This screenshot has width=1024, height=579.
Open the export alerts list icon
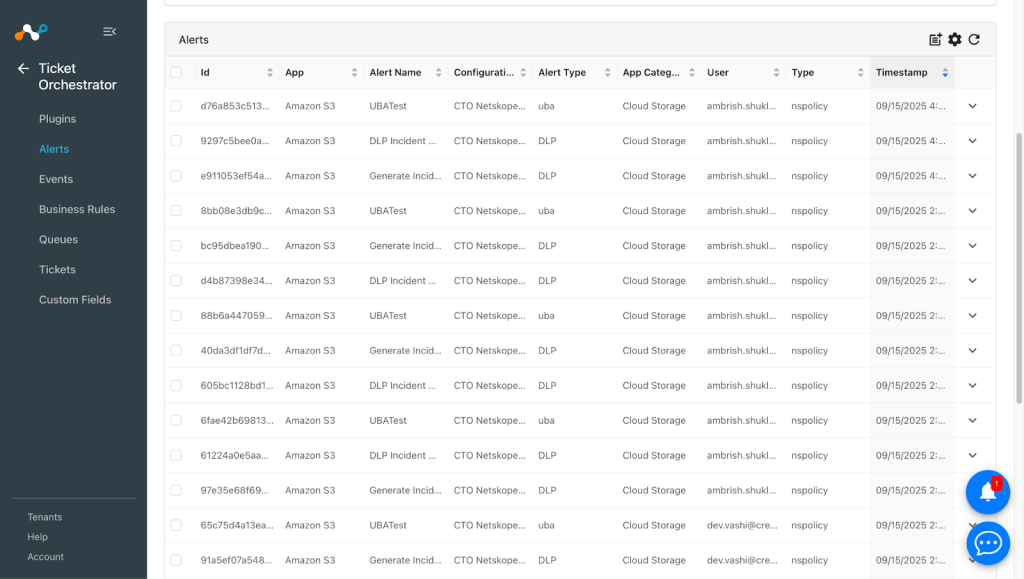coord(935,40)
